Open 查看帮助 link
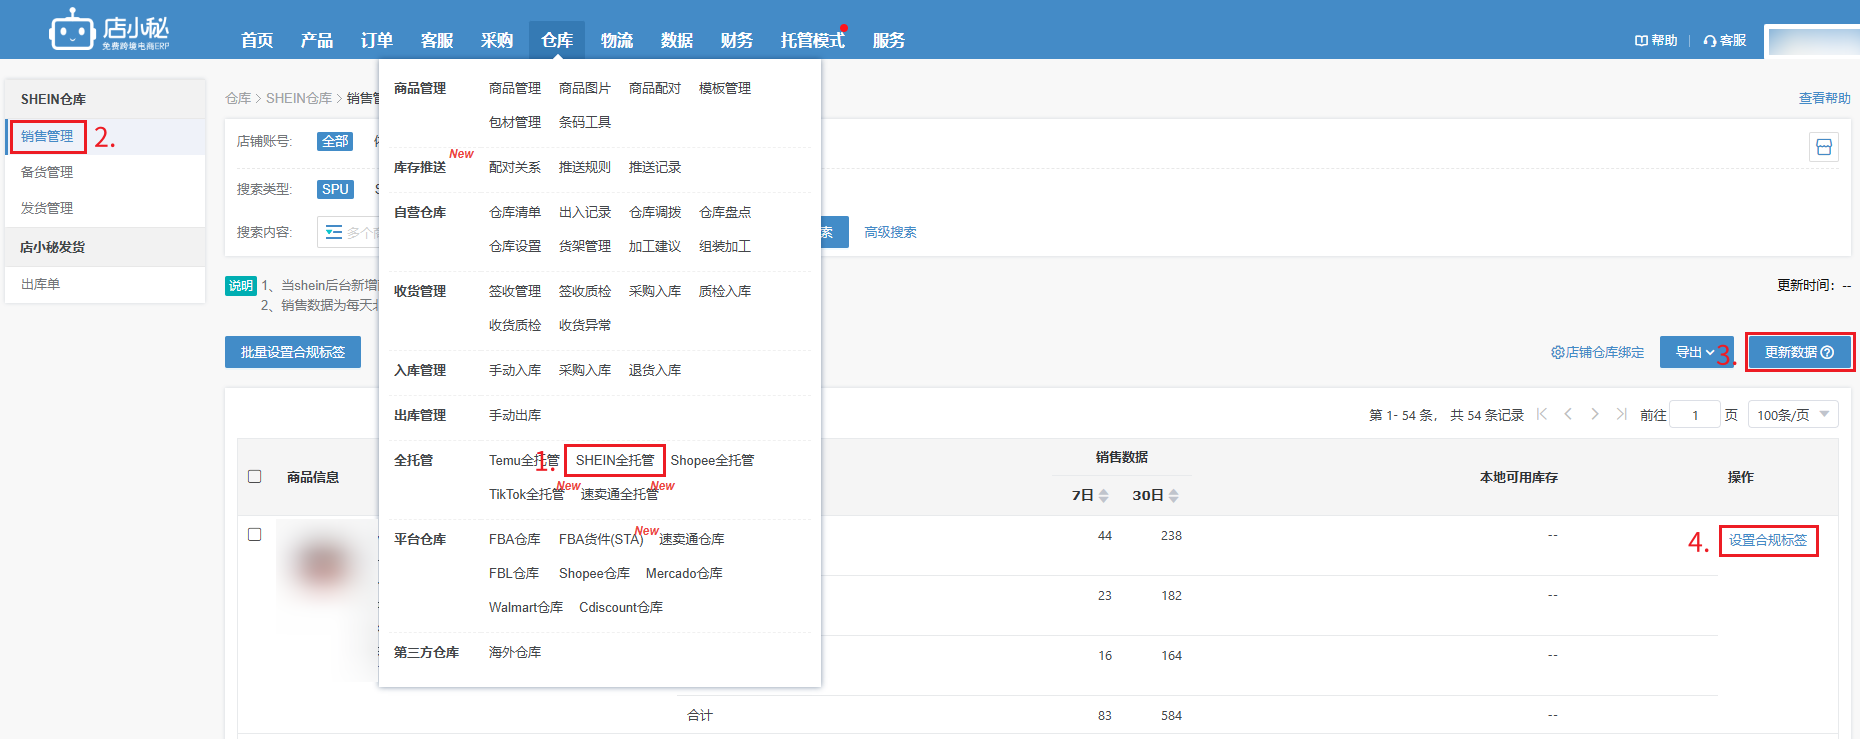 pyautogui.click(x=1824, y=98)
